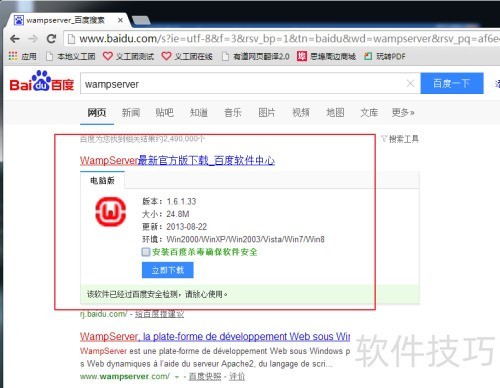
Task: Click the size text 24.8M
Action: click(178, 214)
